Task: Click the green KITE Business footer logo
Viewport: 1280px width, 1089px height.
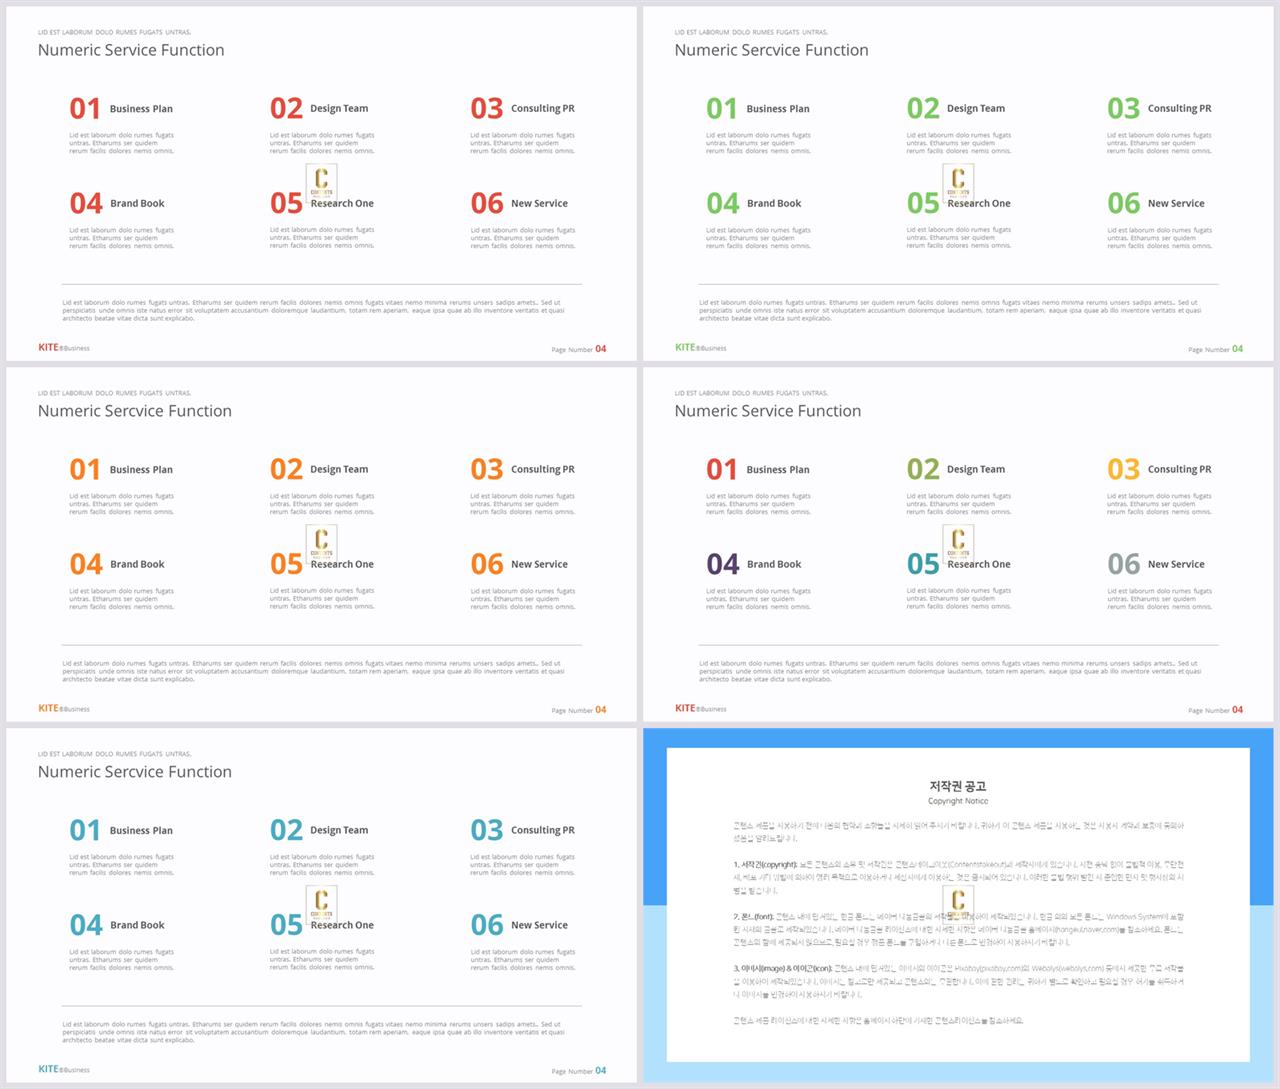Action: [700, 348]
